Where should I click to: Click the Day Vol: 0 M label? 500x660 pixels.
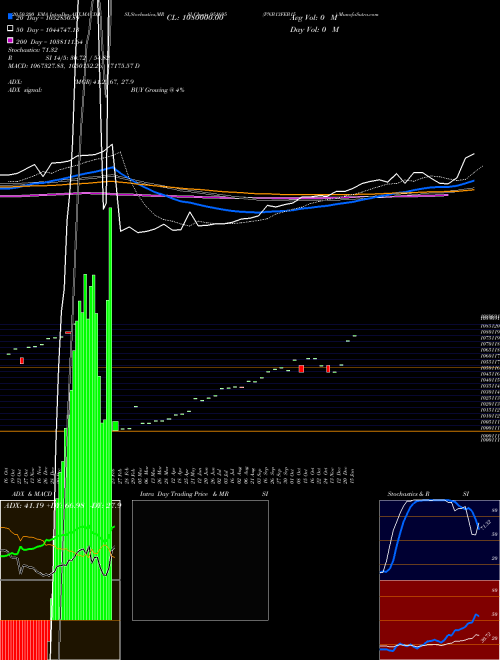pos(314,29)
